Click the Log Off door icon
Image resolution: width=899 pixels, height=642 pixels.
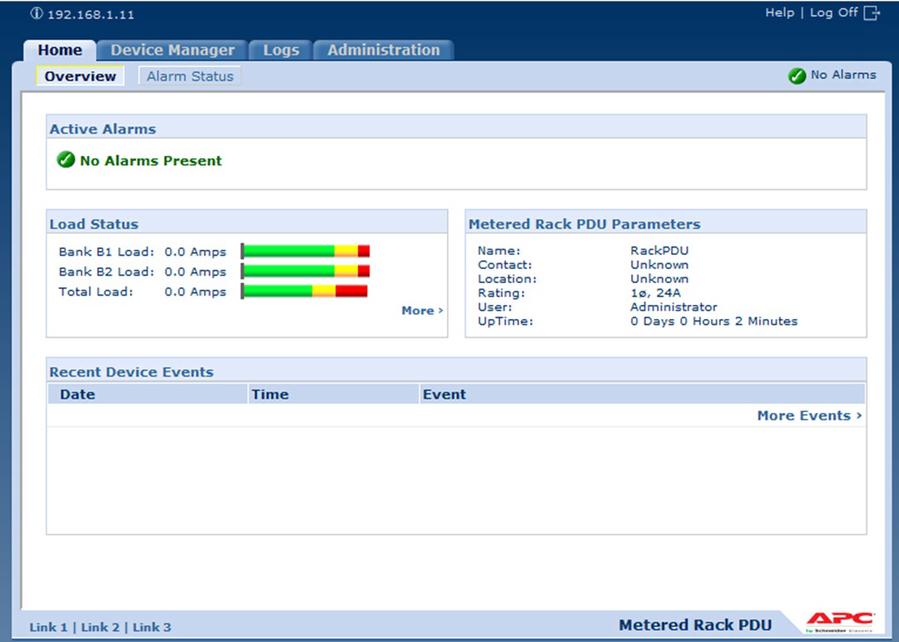point(871,13)
